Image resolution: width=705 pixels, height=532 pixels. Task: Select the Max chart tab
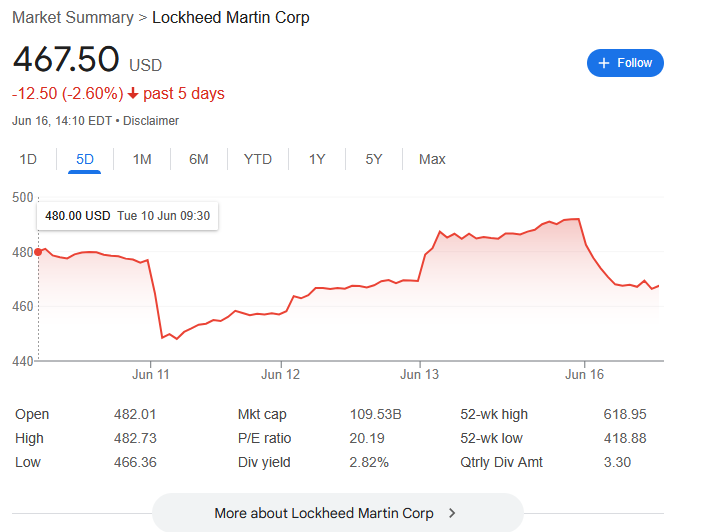click(x=432, y=159)
